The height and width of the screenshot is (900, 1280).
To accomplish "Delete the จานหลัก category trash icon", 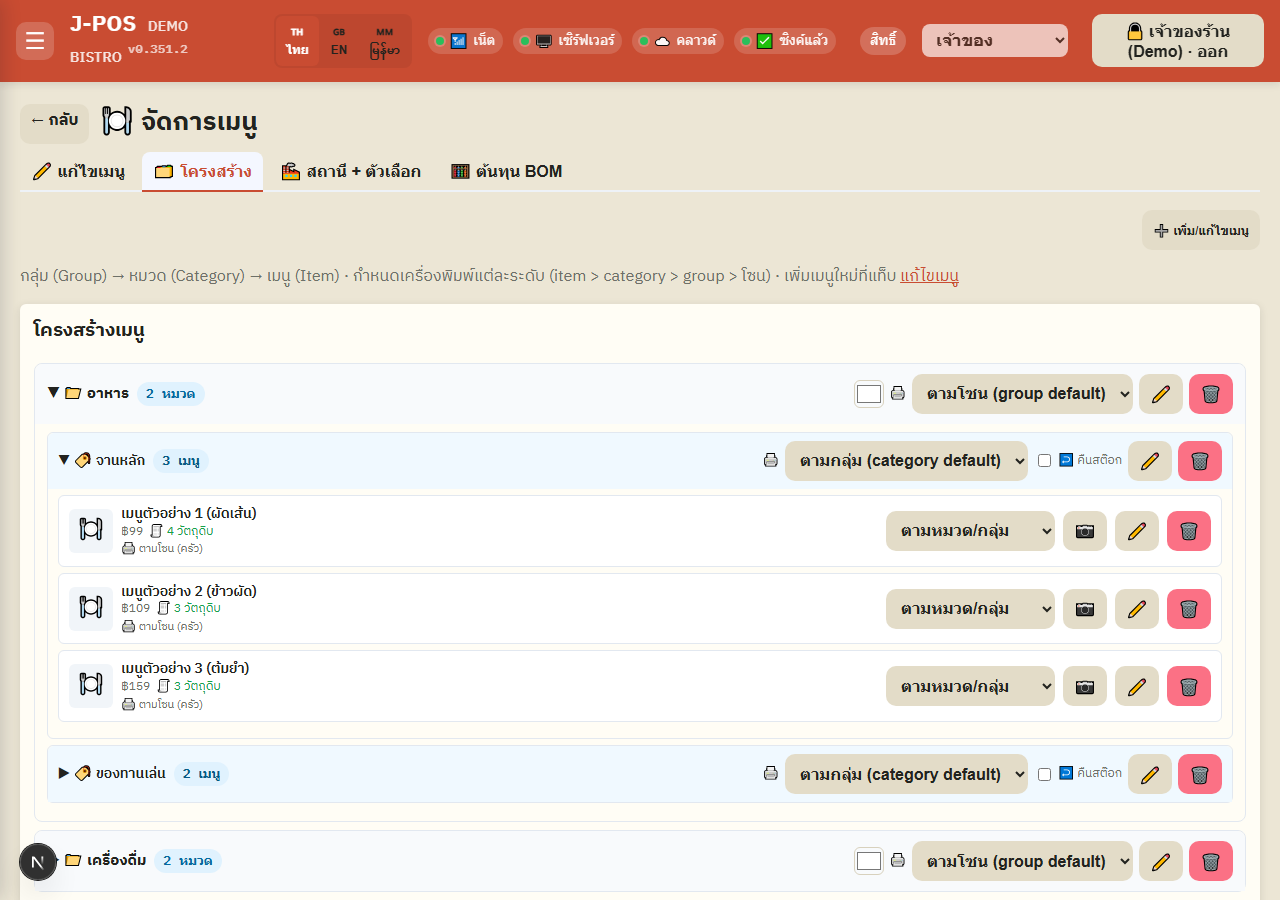I will click(x=1200, y=461).
